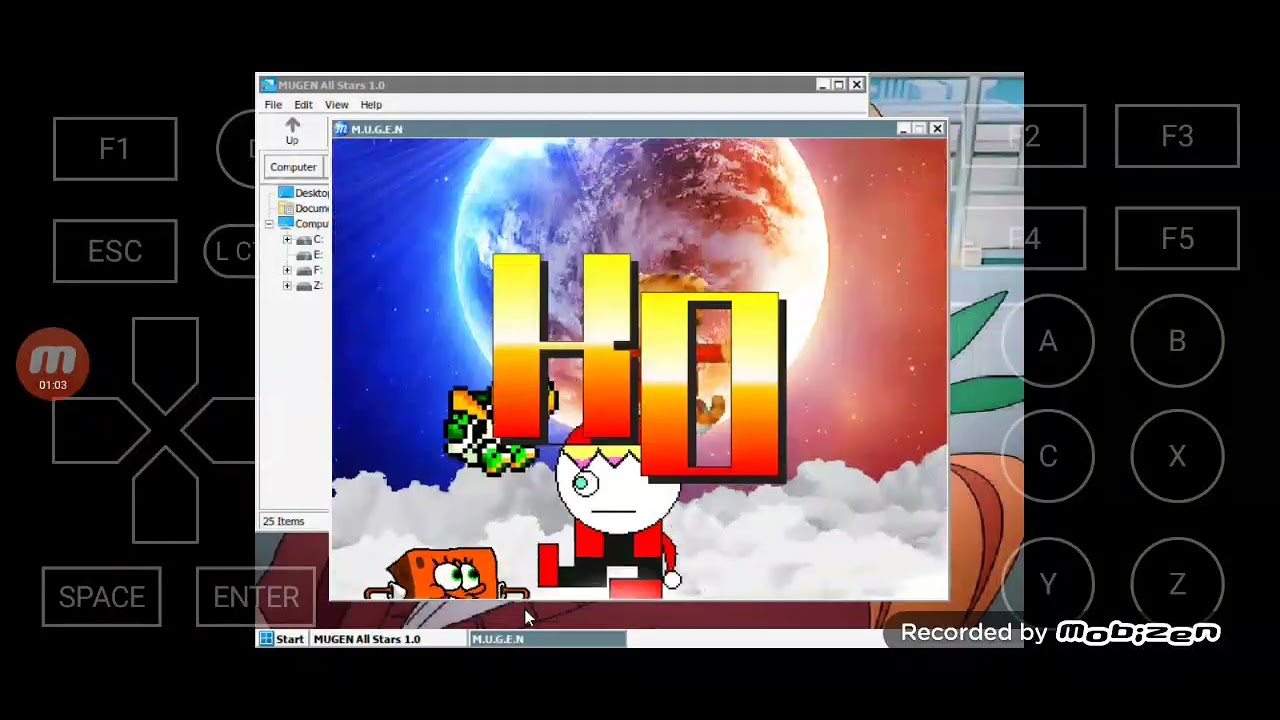Tap the B gamepad button
Image resolution: width=1280 pixels, height=720 pixels.
(1177, 342)
